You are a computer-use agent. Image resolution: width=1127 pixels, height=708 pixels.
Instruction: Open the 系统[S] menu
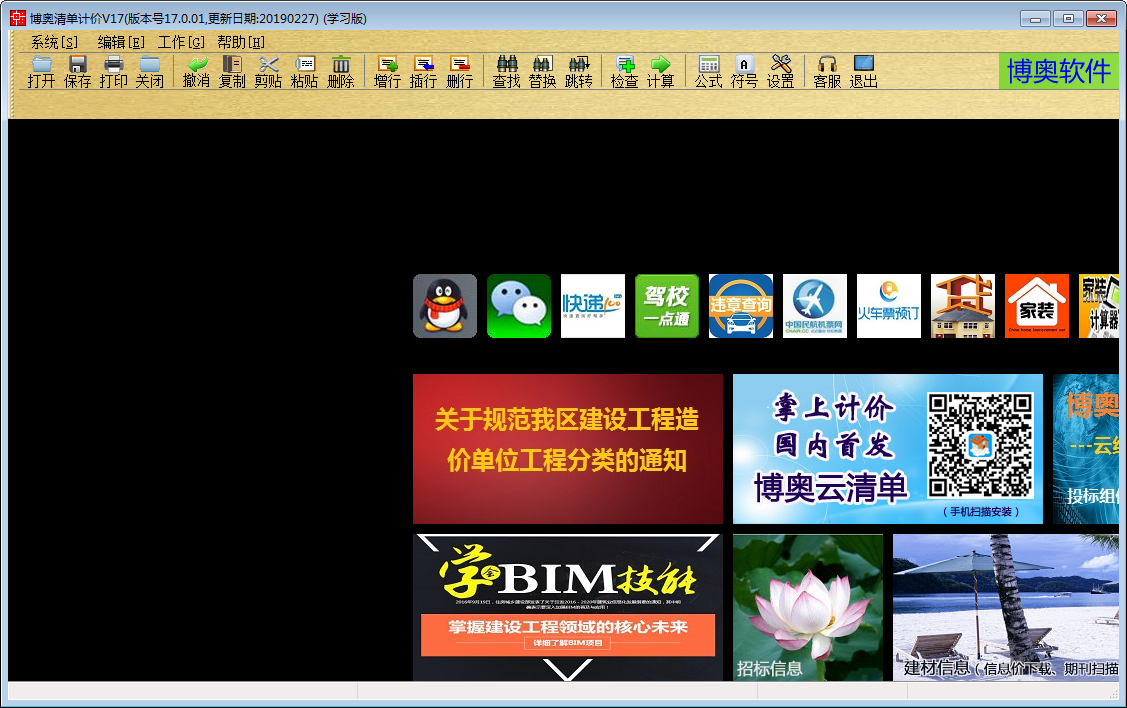(54, 42)
